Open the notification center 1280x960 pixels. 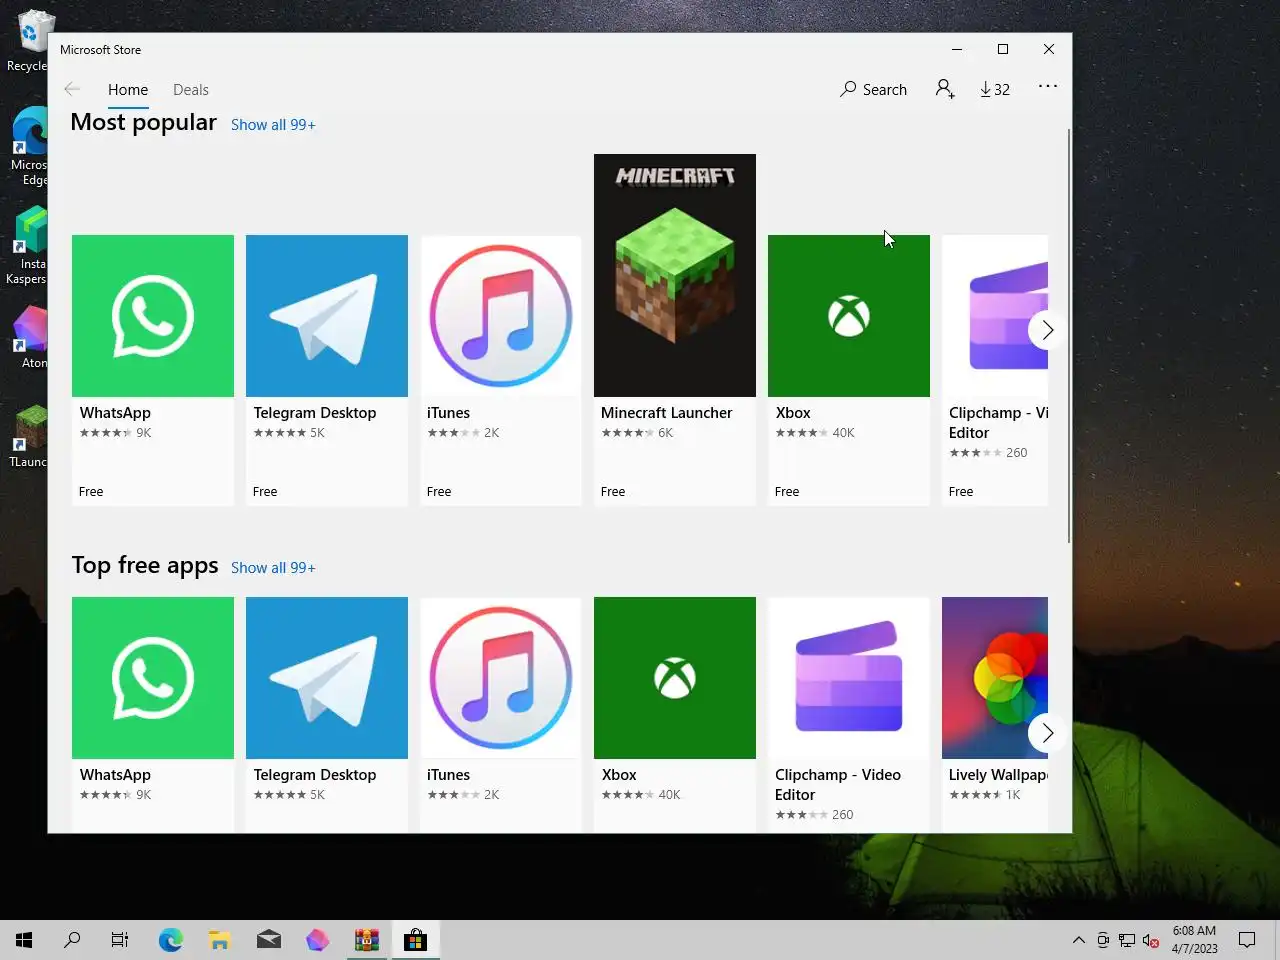point(1247,940)
